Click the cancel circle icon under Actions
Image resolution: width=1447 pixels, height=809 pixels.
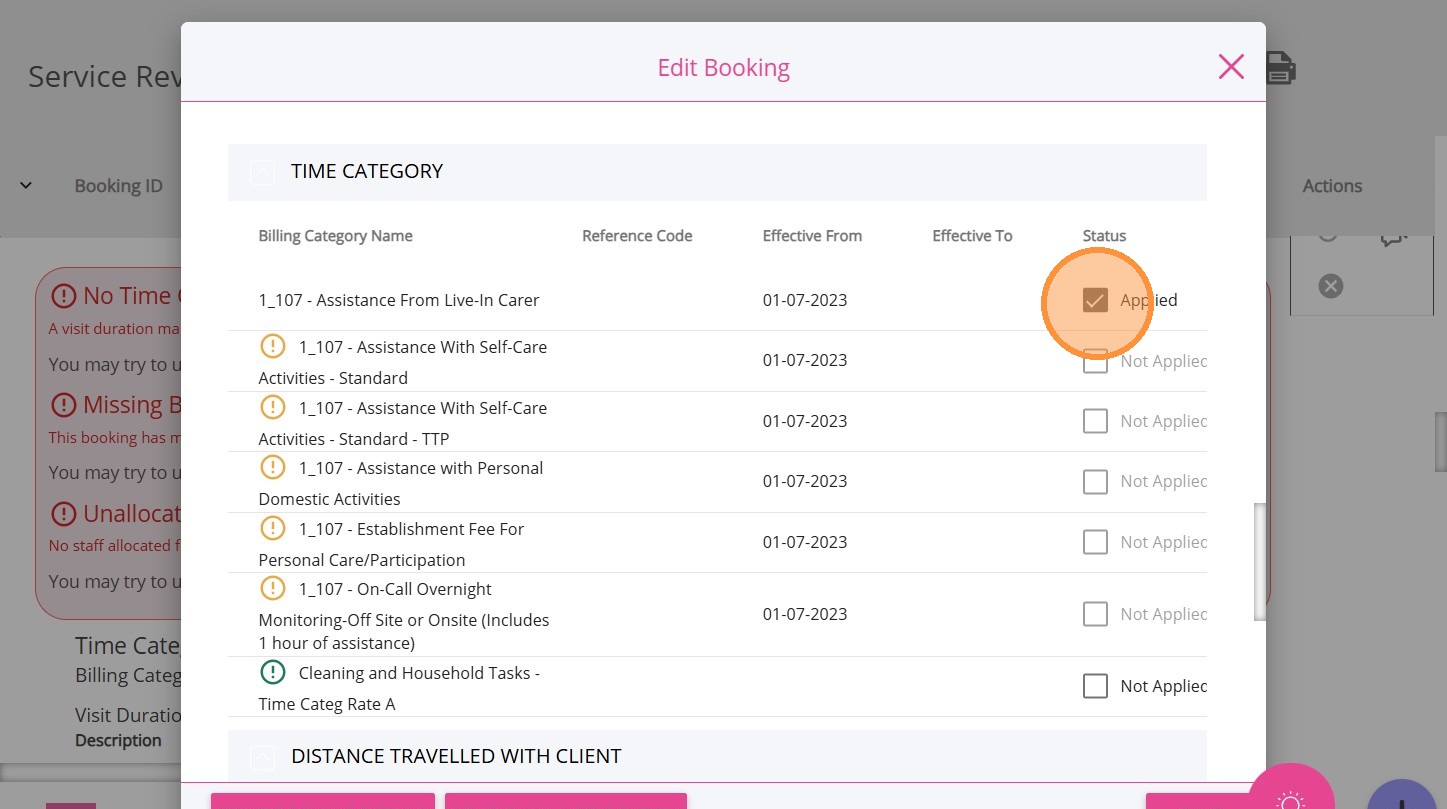point(1330,287)
